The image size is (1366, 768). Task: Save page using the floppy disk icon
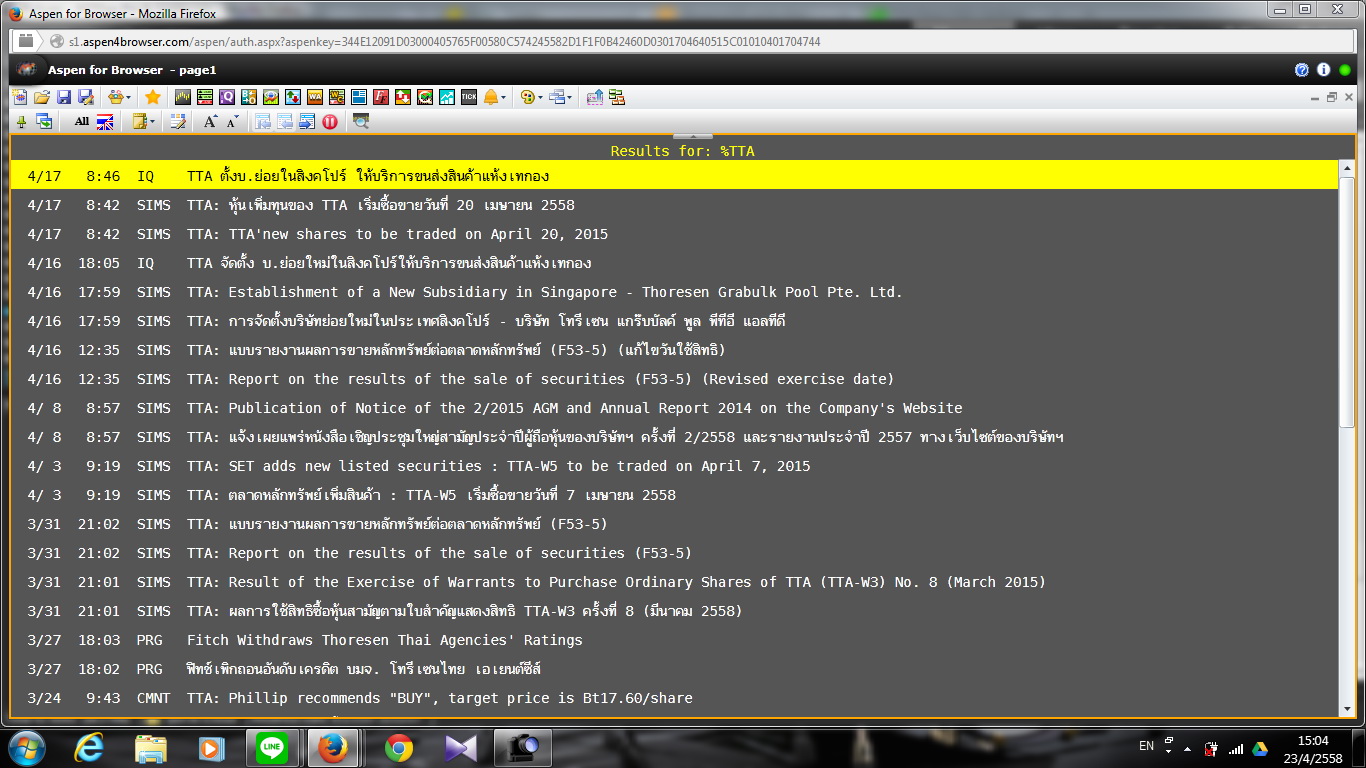coord(64,97)
